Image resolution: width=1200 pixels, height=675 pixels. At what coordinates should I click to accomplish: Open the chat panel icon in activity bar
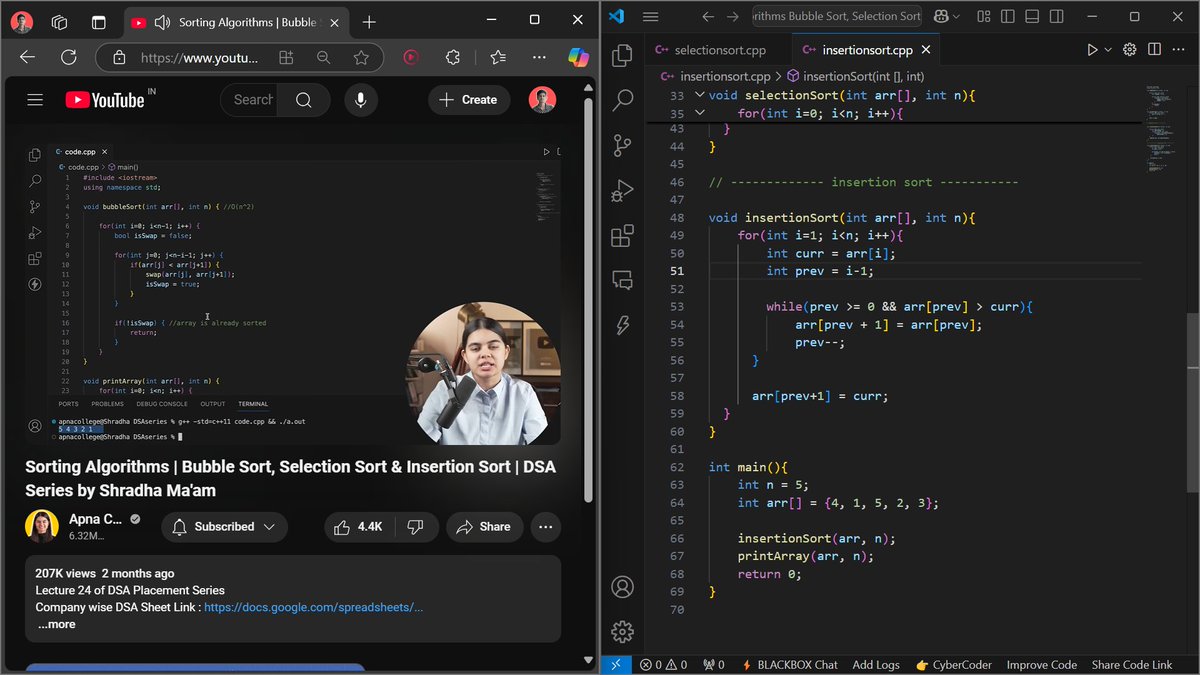(x=622, y=280)
